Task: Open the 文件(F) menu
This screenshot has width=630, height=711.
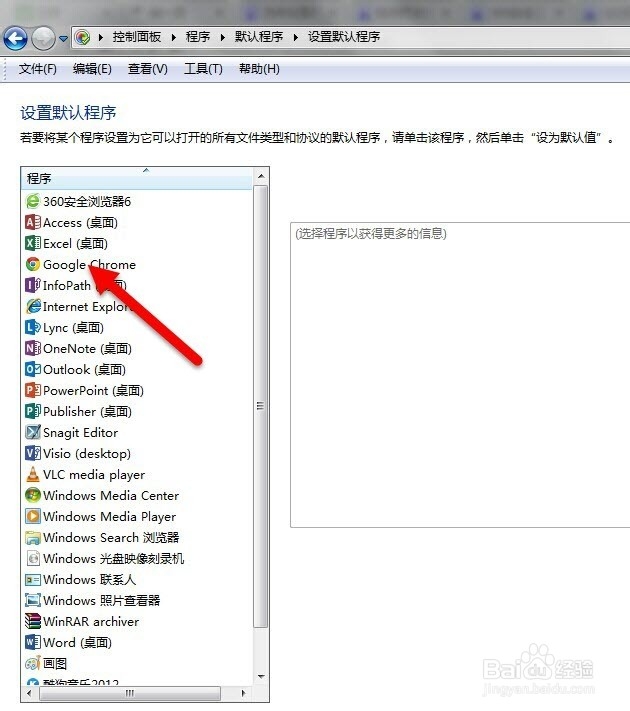Action: click(x=38, y=69)
